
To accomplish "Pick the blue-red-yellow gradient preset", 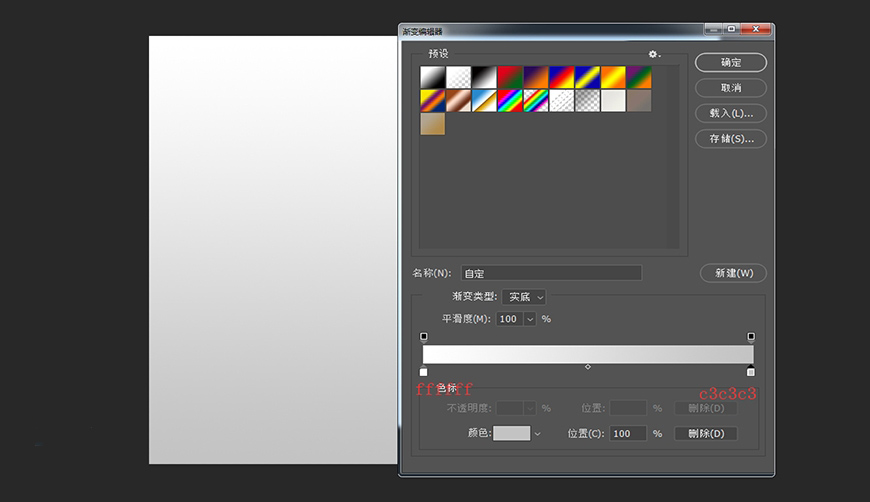I will tap(562, 78).
